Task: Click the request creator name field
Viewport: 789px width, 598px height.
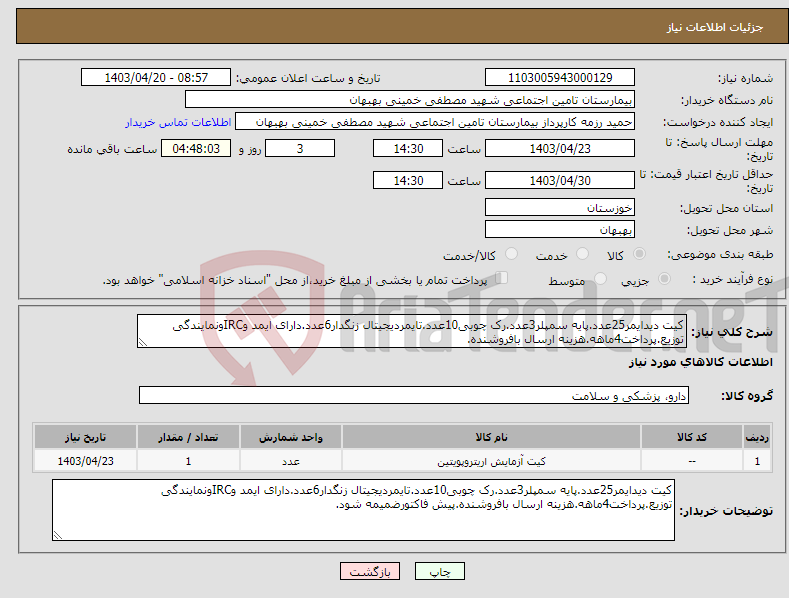Action: click(435, 122)
